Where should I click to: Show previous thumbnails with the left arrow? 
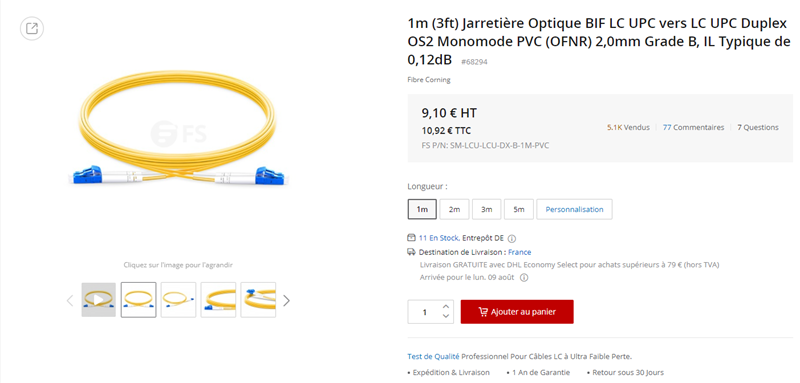click(x=70, y=300)
